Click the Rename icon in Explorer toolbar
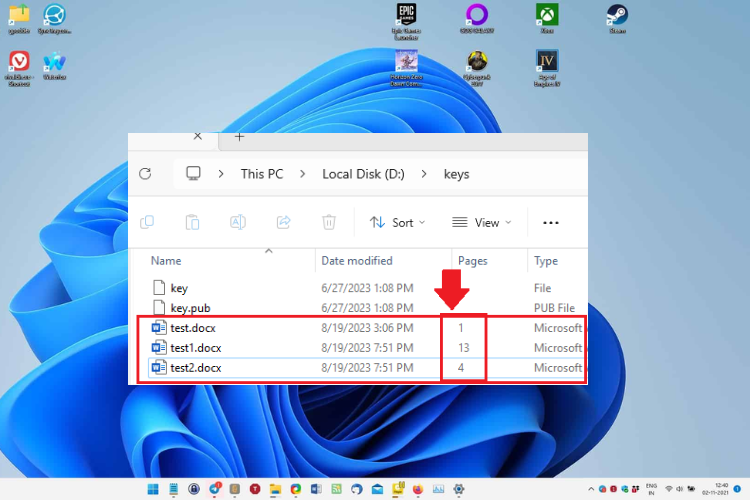 (x=238, y=222)
